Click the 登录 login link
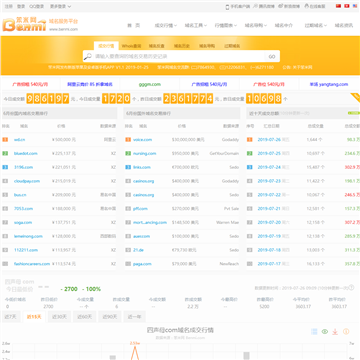 21,6
